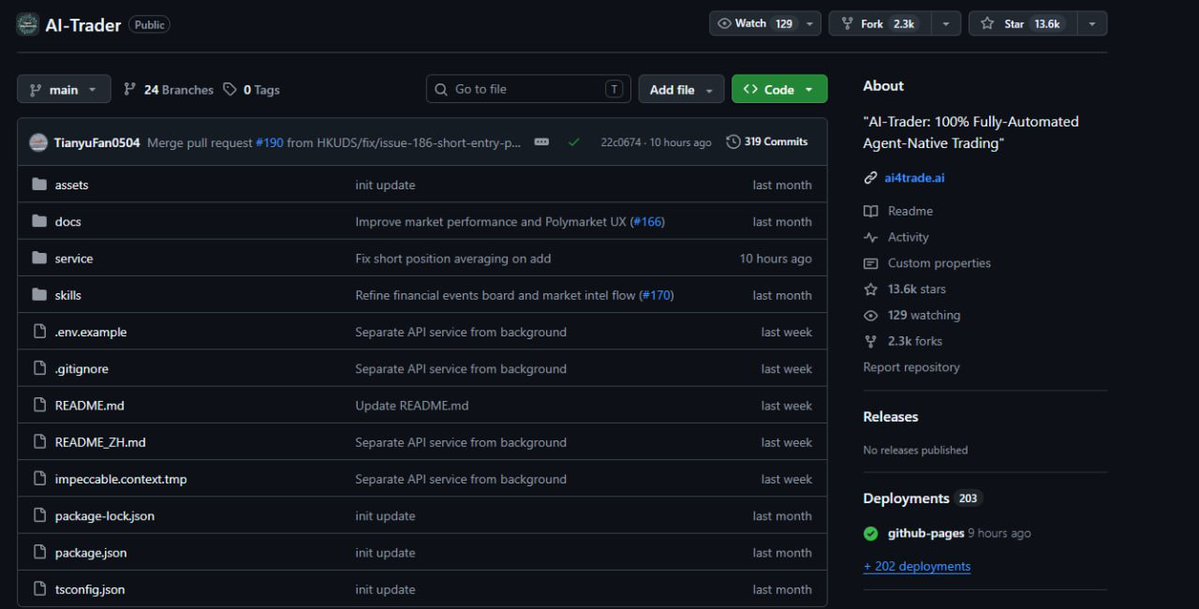Open the github-pages deployment link
Screen dimensions: 1199x609
point(926,533)
